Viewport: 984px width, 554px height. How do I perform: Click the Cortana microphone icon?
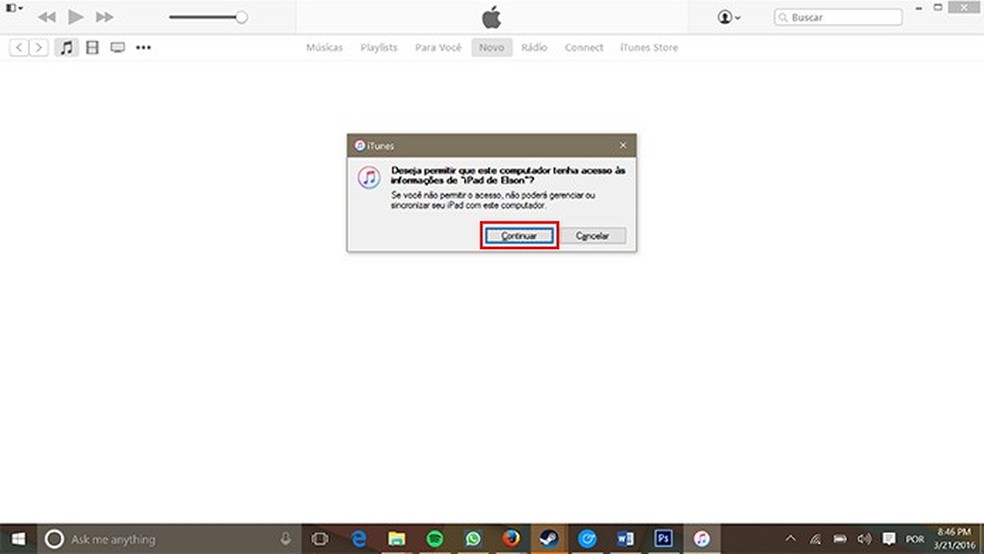click(286, 539)
